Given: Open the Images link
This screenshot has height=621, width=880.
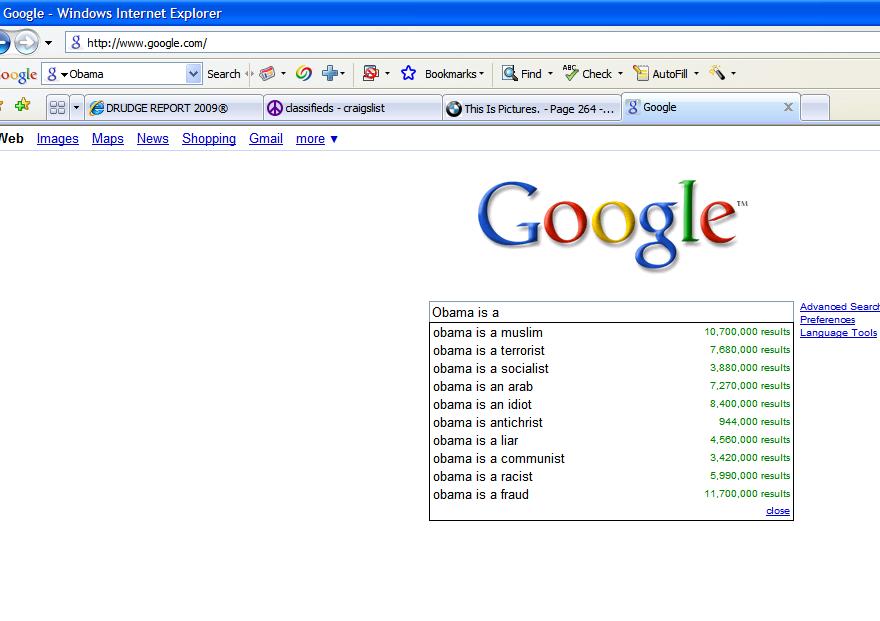Looking at the screenshot, I should click(57, 139).
